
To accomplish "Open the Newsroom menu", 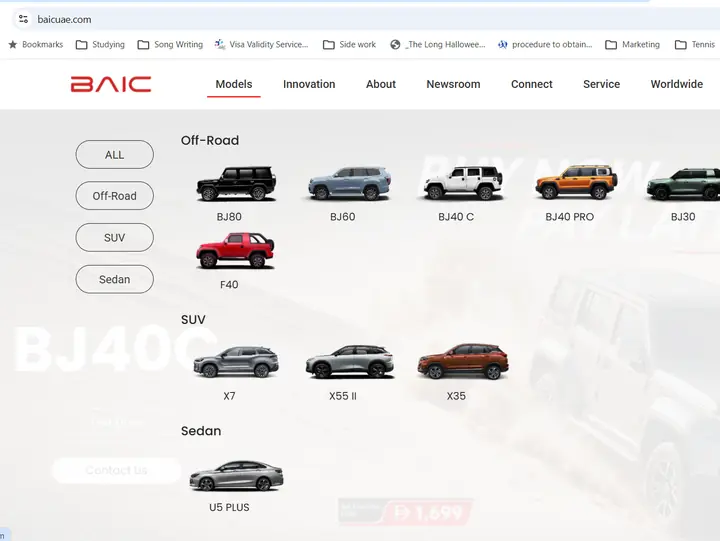I will [x=453, y=84].
